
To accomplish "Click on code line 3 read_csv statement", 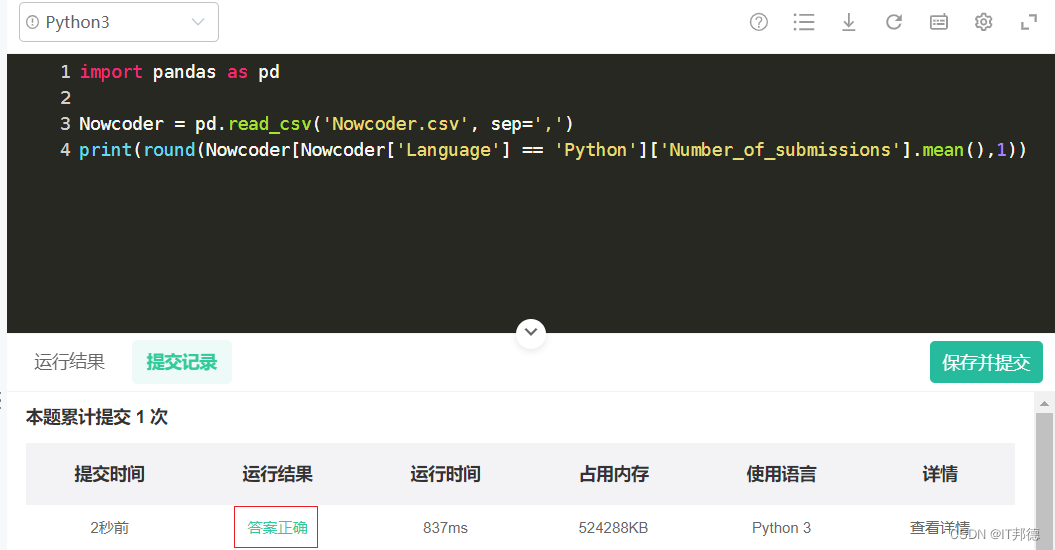I will (326, 124).
